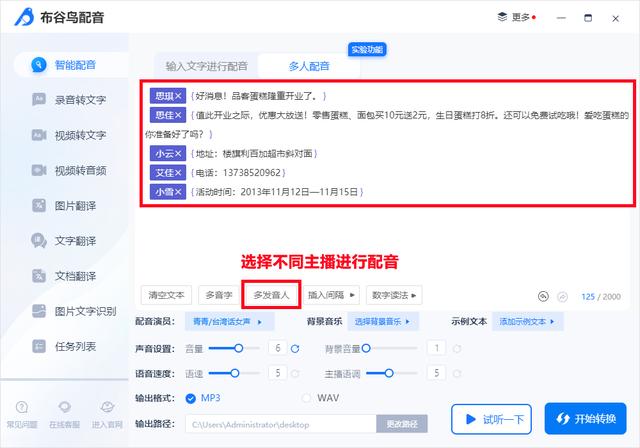Click the 任务列表 sidebar icon
The height and width of the screenshot is (448, 640).
click(x=39, y=346)
